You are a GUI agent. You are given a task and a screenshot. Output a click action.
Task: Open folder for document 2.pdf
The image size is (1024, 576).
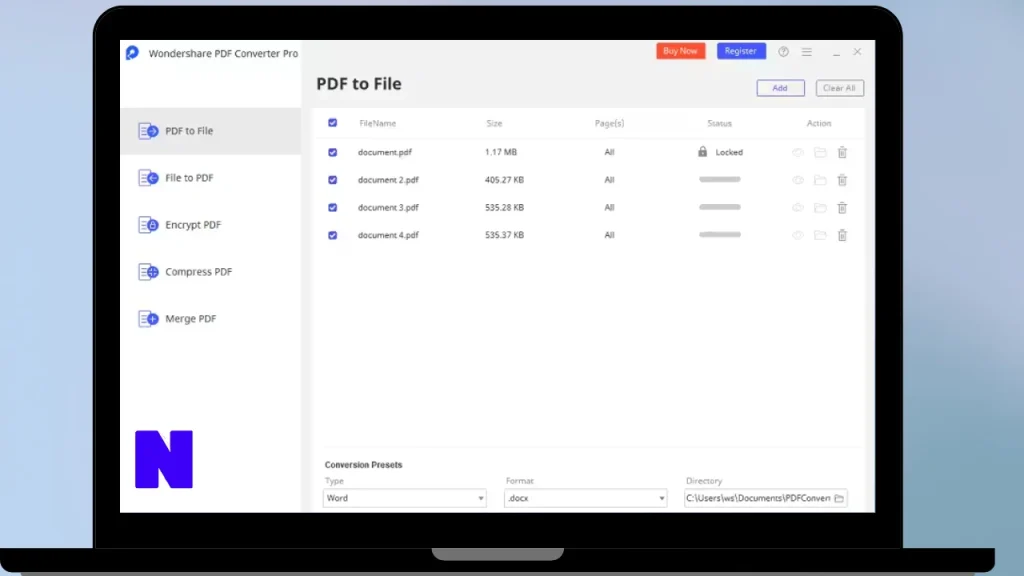(x=820, y=180)
